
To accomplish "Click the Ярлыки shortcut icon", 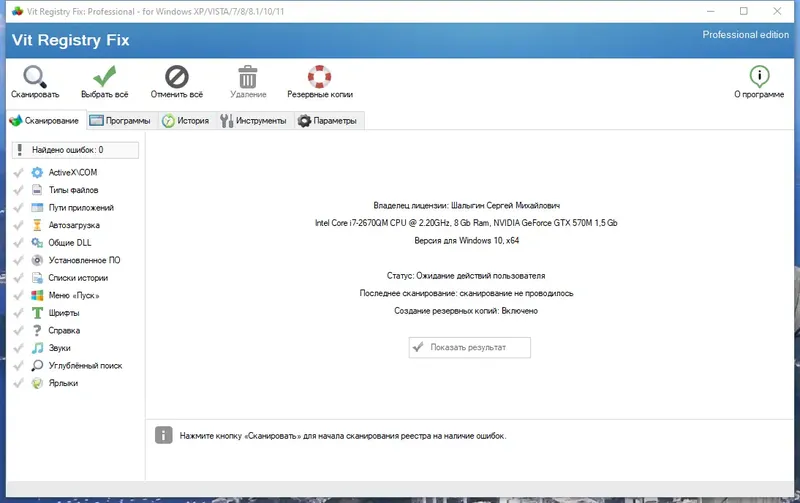I will coord(37,383).
